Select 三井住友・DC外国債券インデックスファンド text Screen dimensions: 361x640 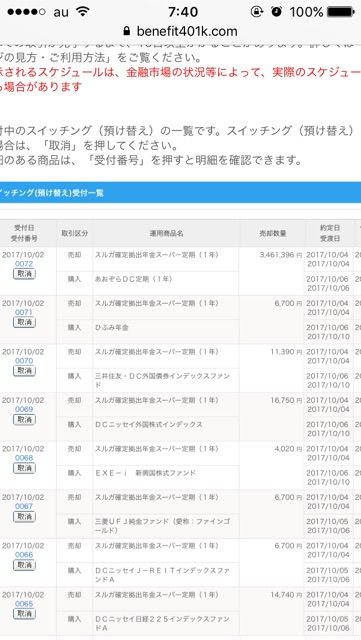tap(162, 380)
